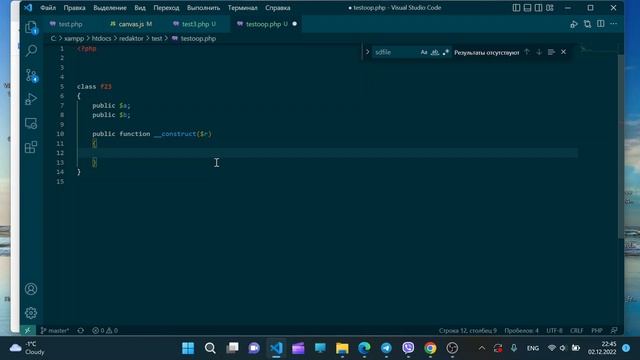The width and height of the screenshot is (640, 360).
Task: Open the Файл menu
Action: [x=48, y=8]
